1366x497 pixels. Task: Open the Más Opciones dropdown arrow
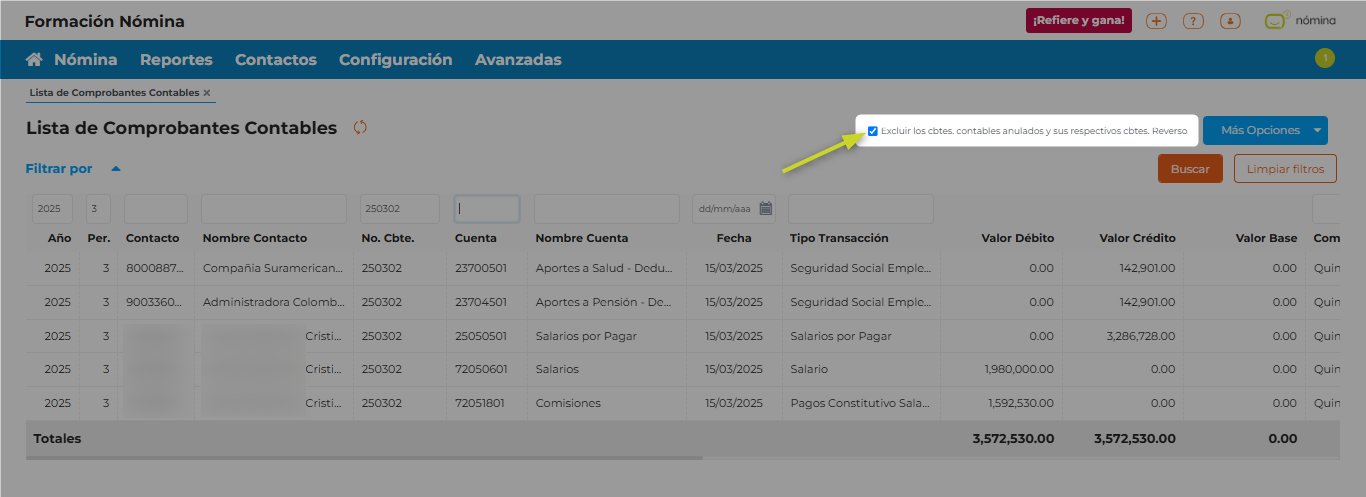[1318, 130]
